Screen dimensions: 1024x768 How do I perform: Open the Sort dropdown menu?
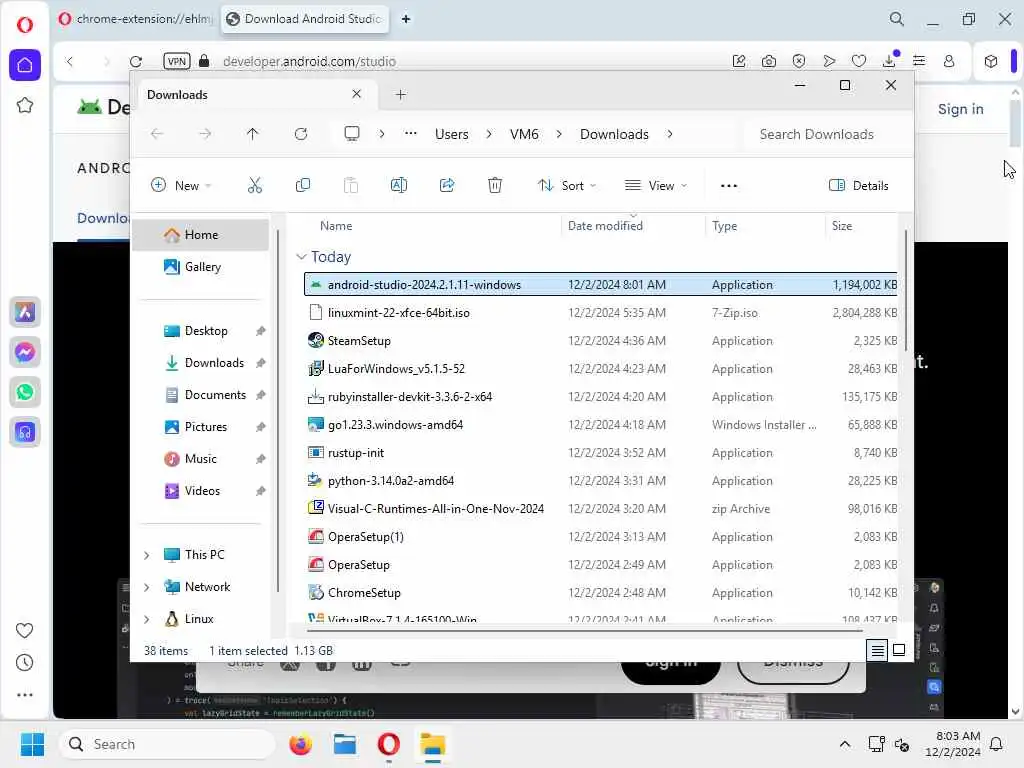[x=566, y=185]
